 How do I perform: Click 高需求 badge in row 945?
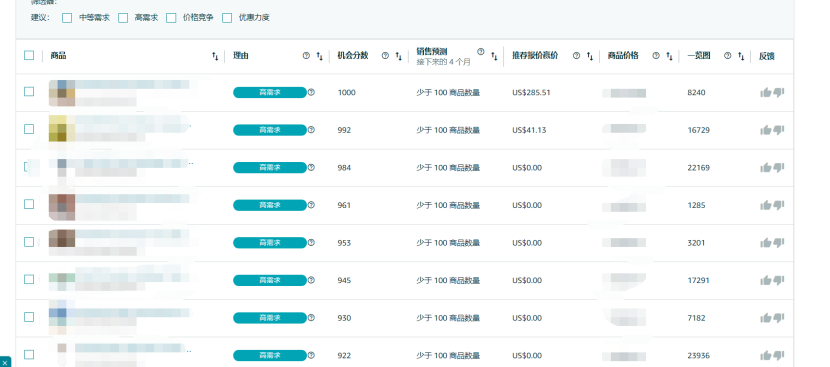(x=270, y=281)
